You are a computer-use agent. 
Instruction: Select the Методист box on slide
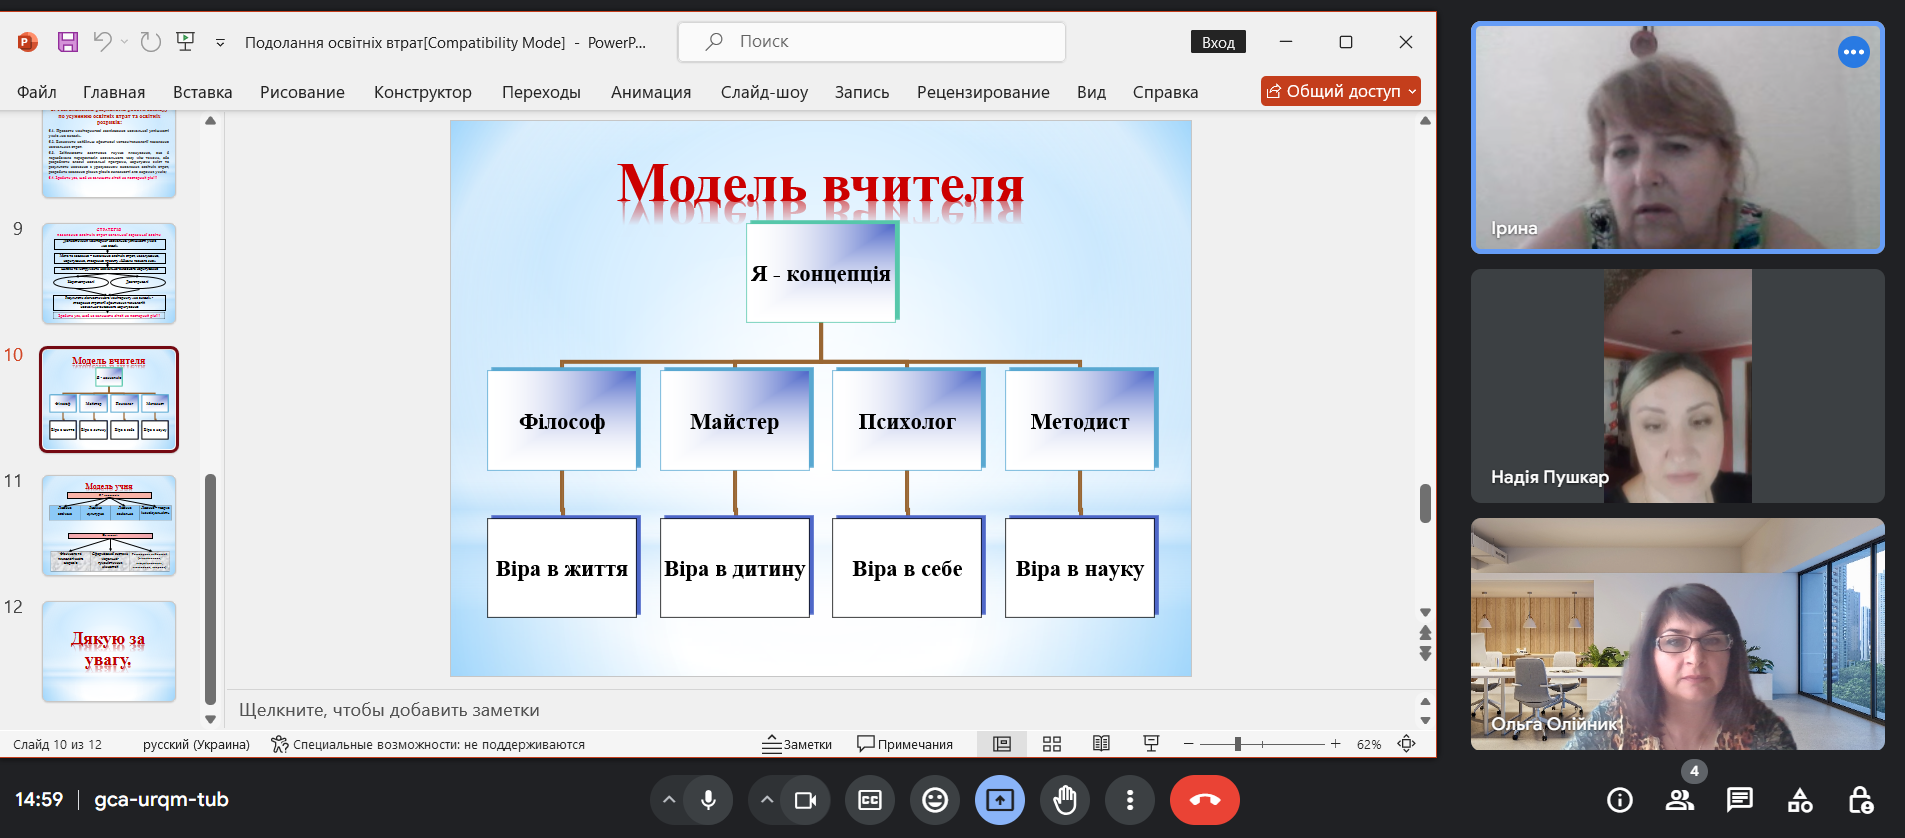click(1080, 420)
